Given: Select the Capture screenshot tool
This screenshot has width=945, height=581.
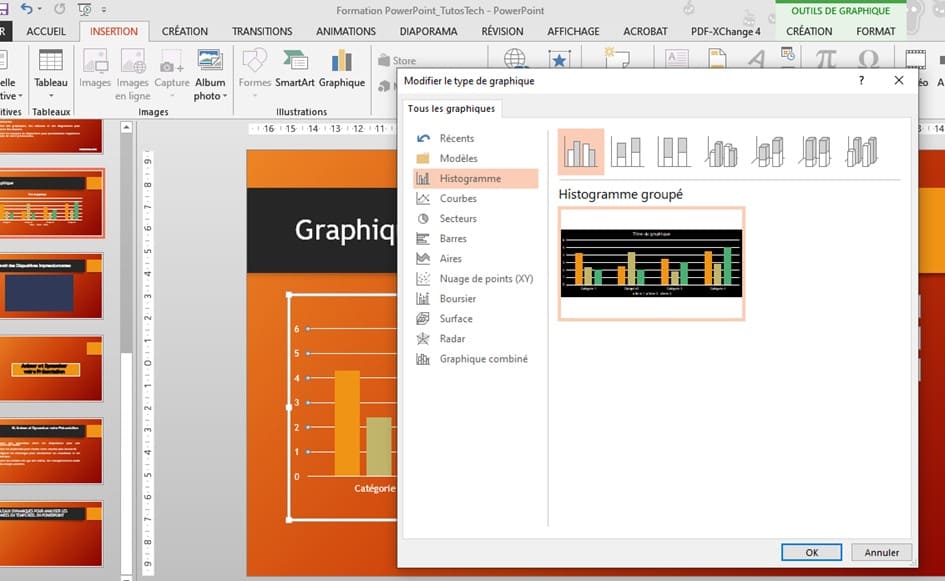Looking at the screenshot, I should (171, 72).
